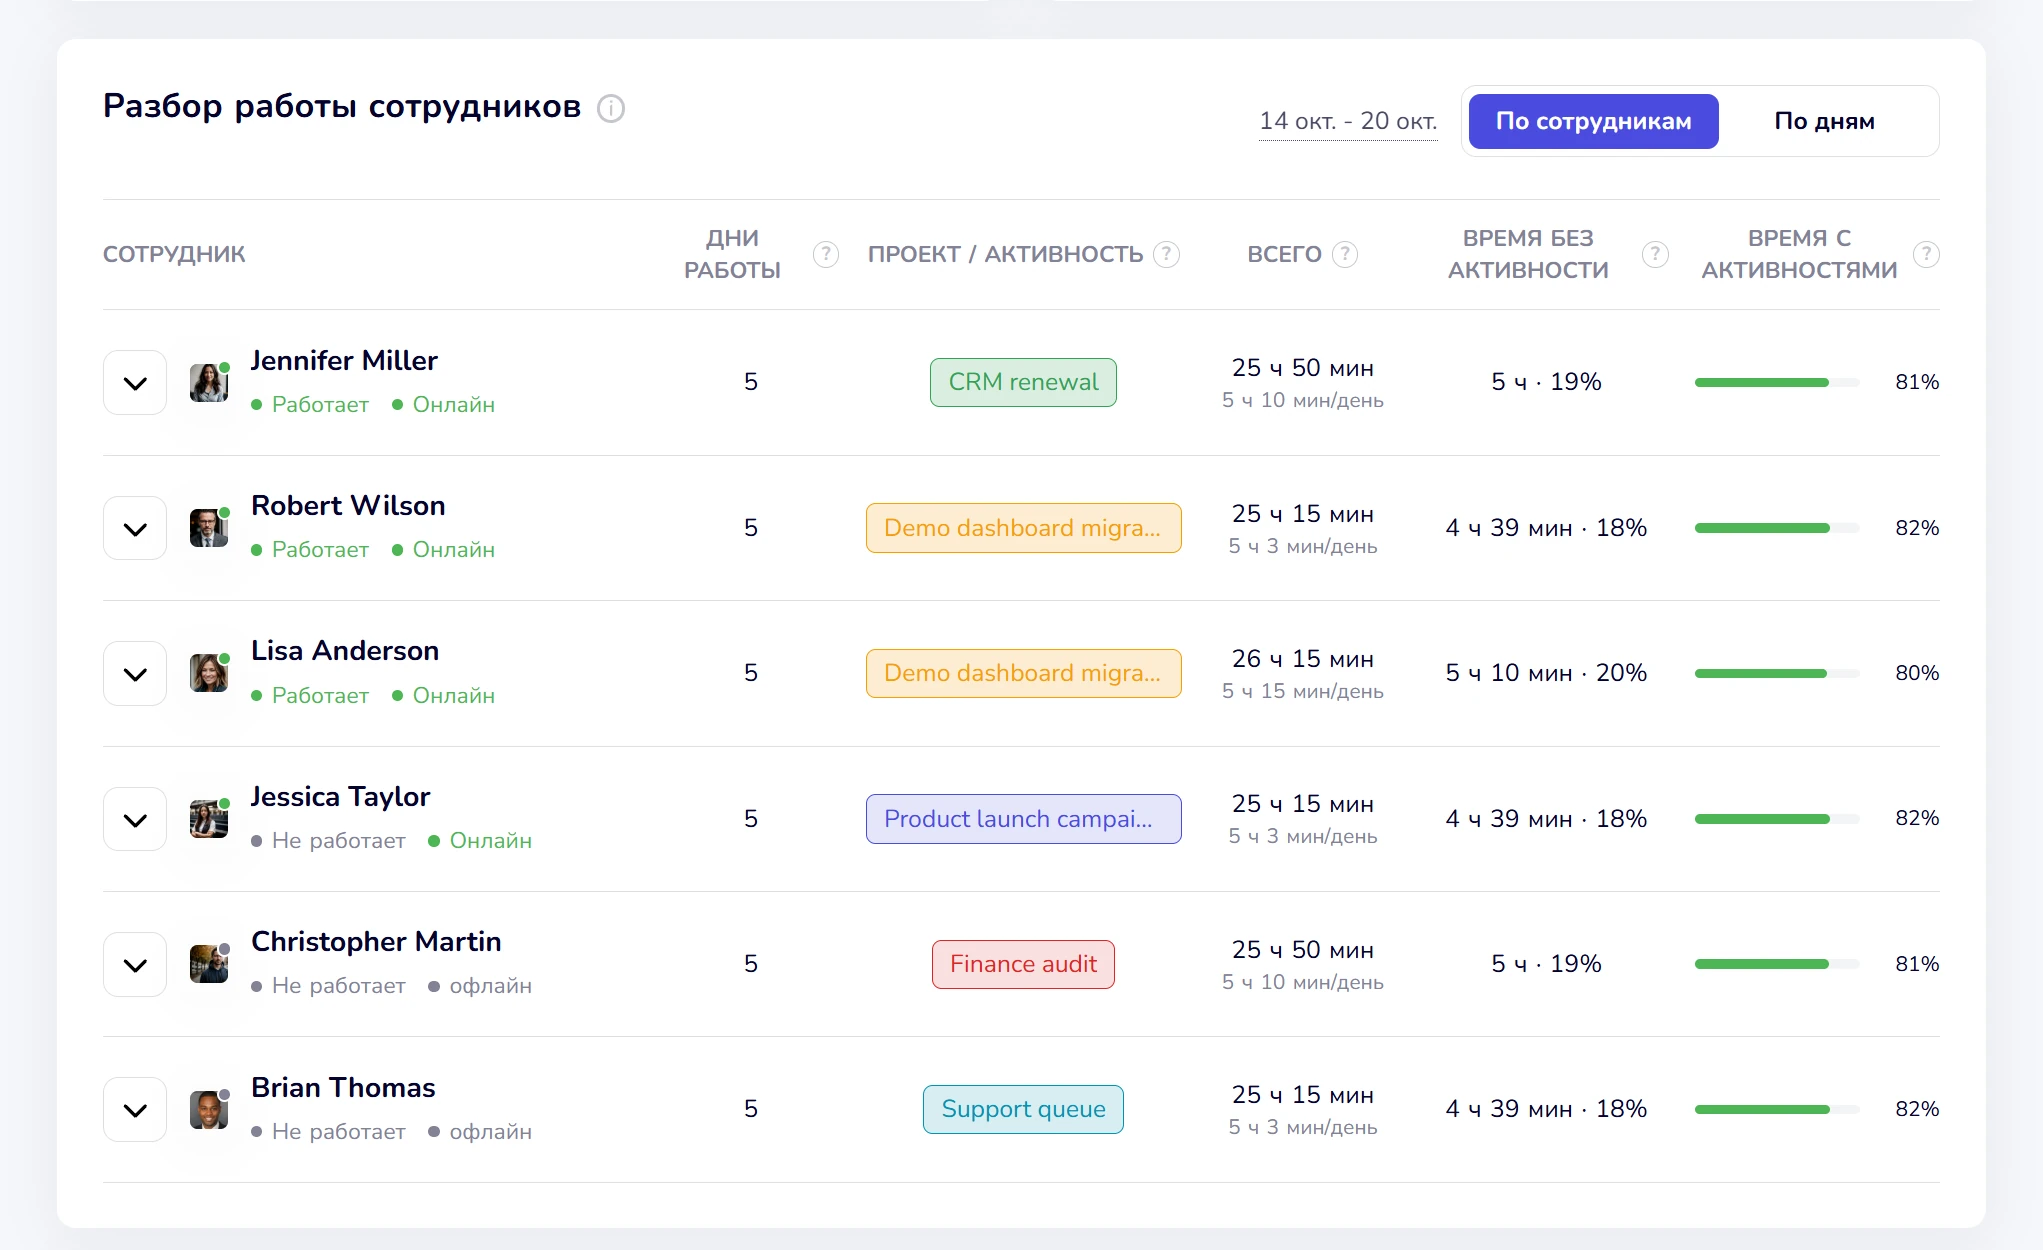
Task: Click the Сотрудник column header
Action: coord(174,254)
